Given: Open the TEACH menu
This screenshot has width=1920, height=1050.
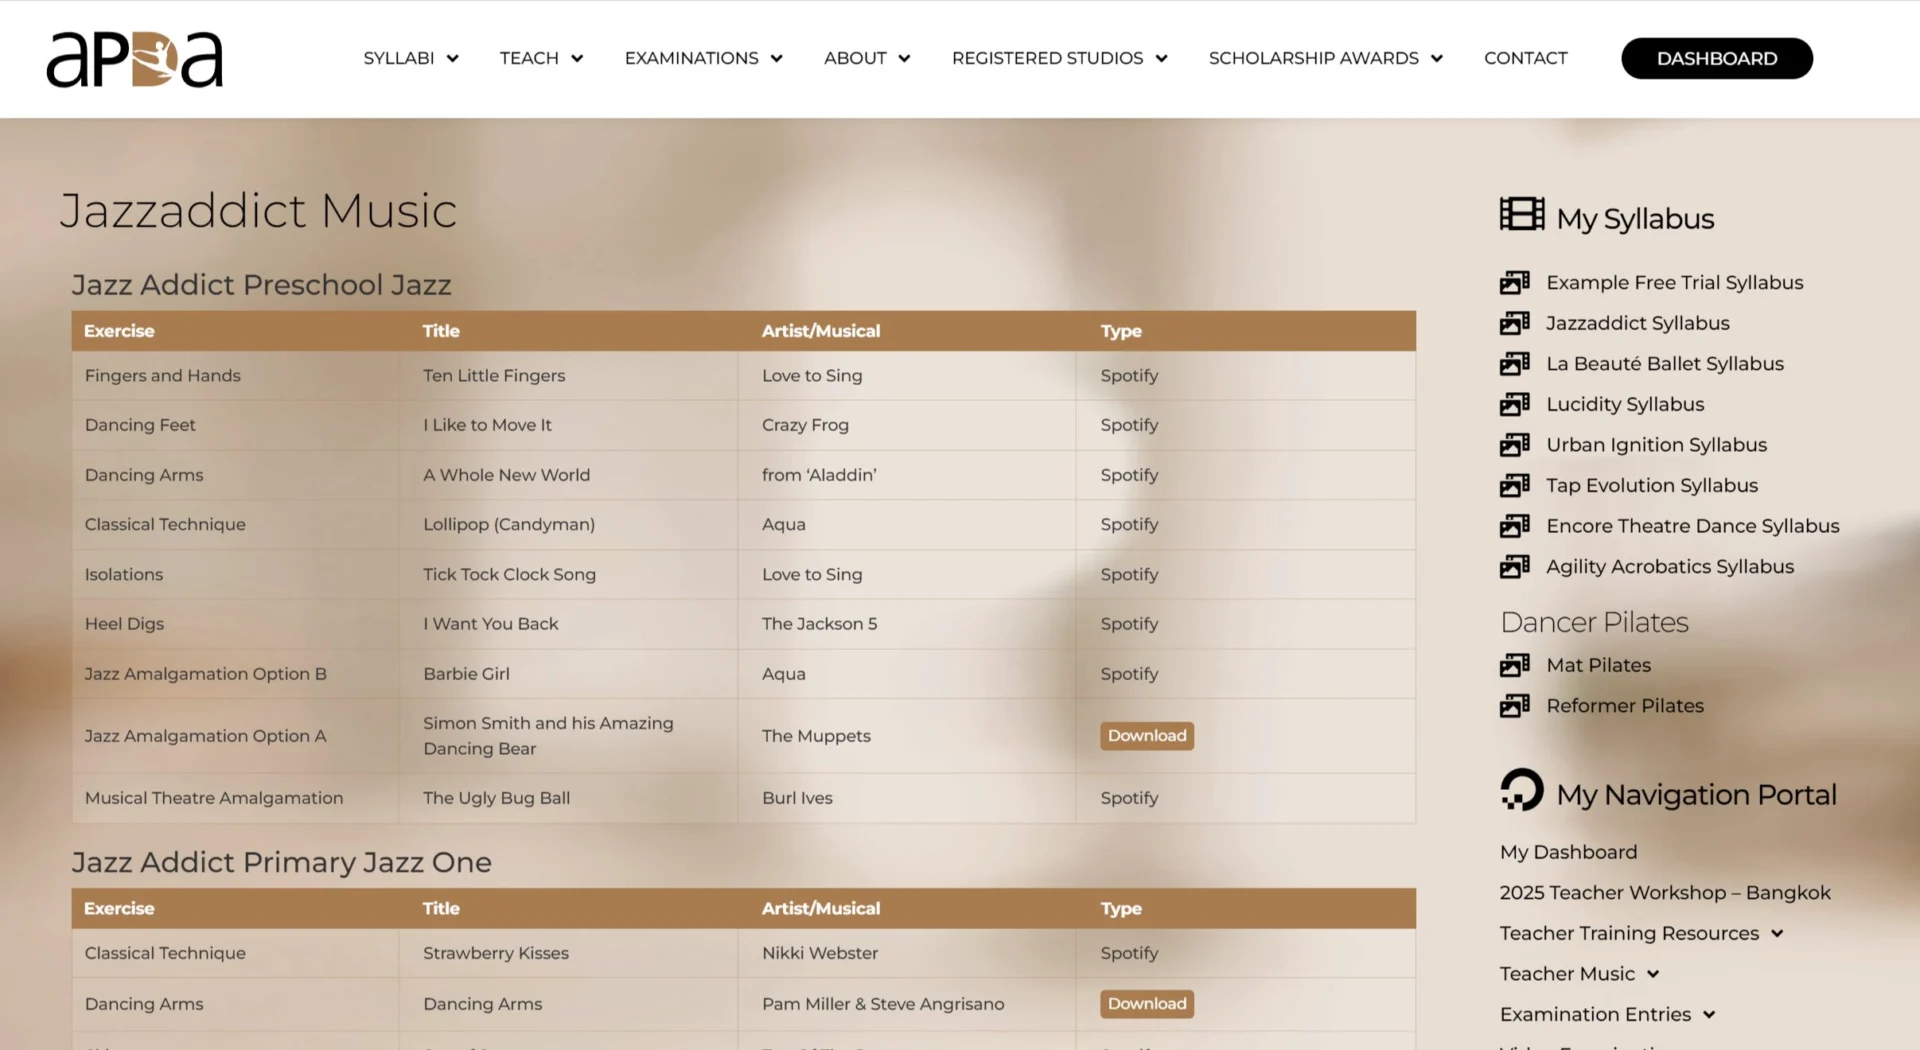Looking at the screenshot, I should [529, 58].
